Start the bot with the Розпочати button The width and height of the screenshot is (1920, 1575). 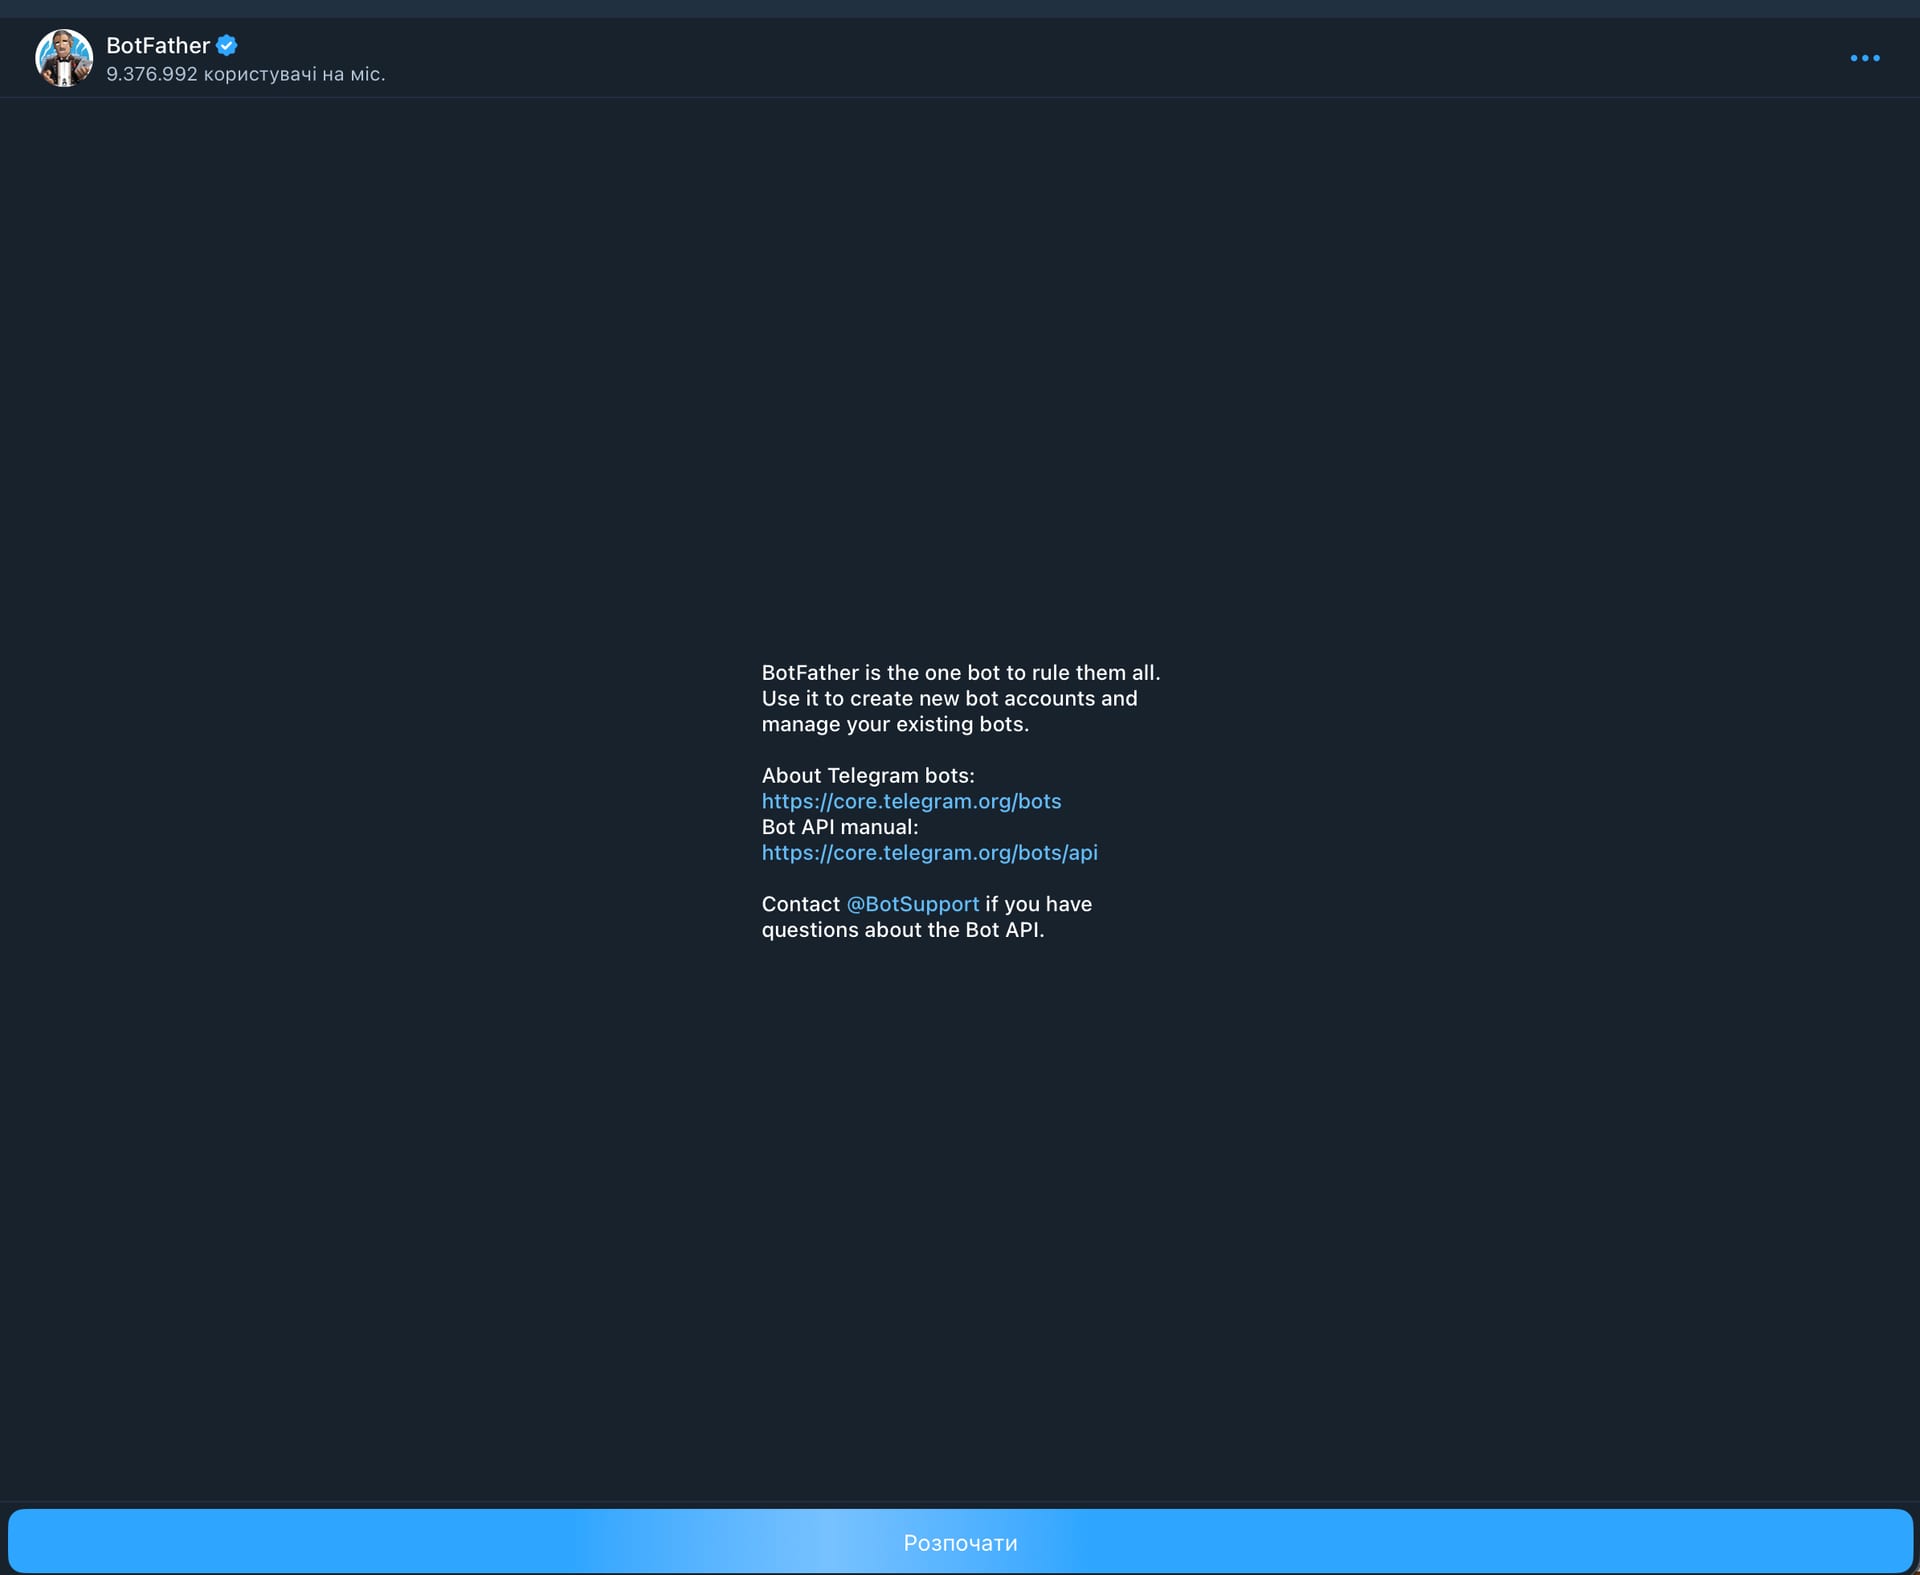pyautogui.click(x=960, y=1542)
